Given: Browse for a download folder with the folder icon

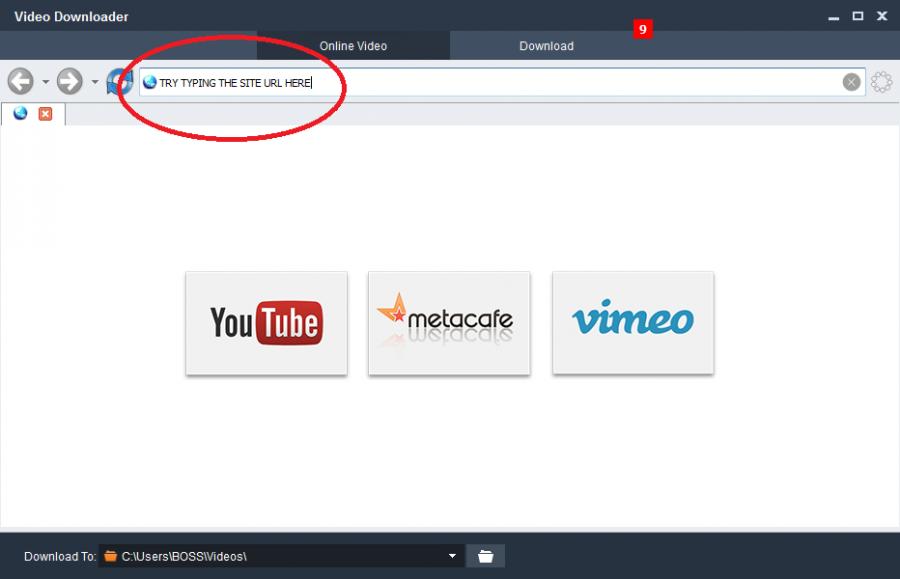Looking at the screenshot, I should point(486,556).
